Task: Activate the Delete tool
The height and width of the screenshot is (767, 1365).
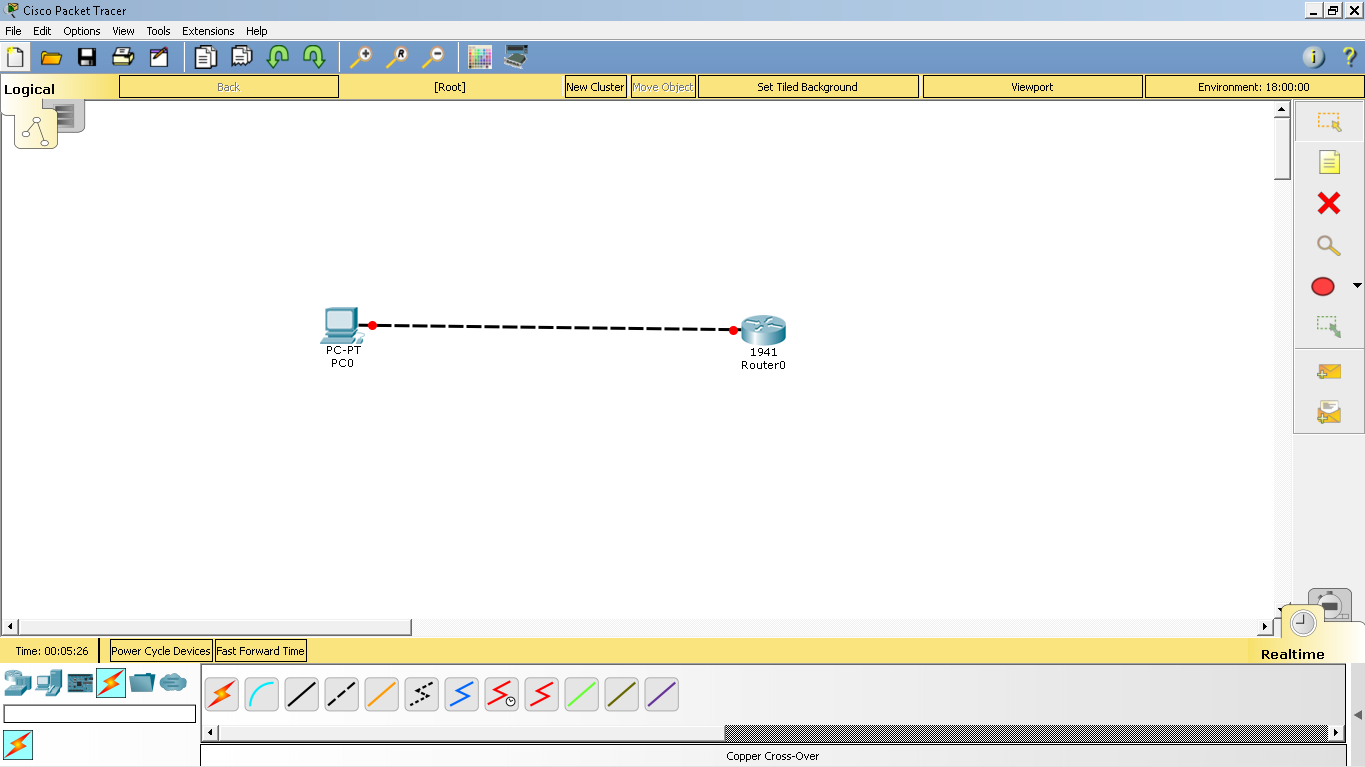Action: coord(1327,203)
